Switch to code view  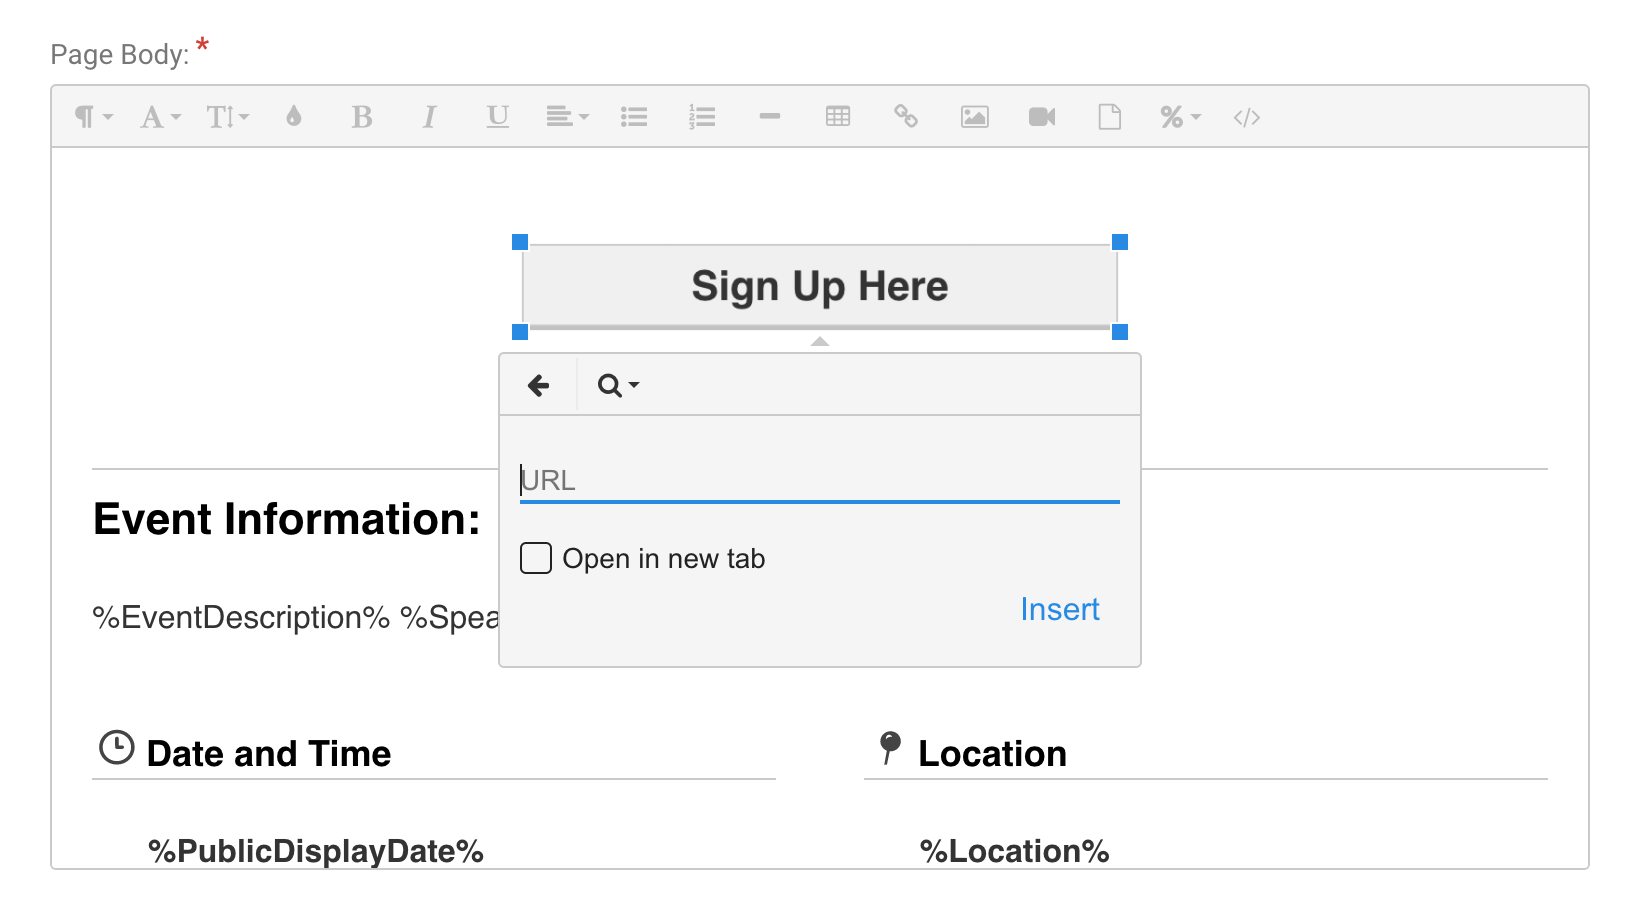coord(1247,118)
